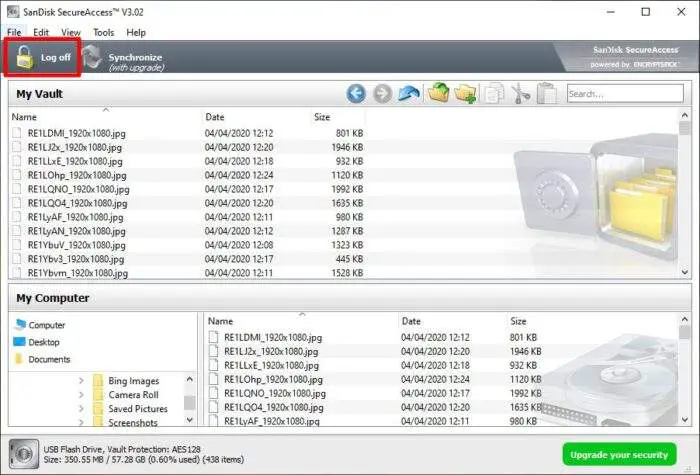The image size is (700, 475).
Task: Select RE1Ybvm_1920x1080.jpg in My Vault
Action: click(x=78, y=273)
